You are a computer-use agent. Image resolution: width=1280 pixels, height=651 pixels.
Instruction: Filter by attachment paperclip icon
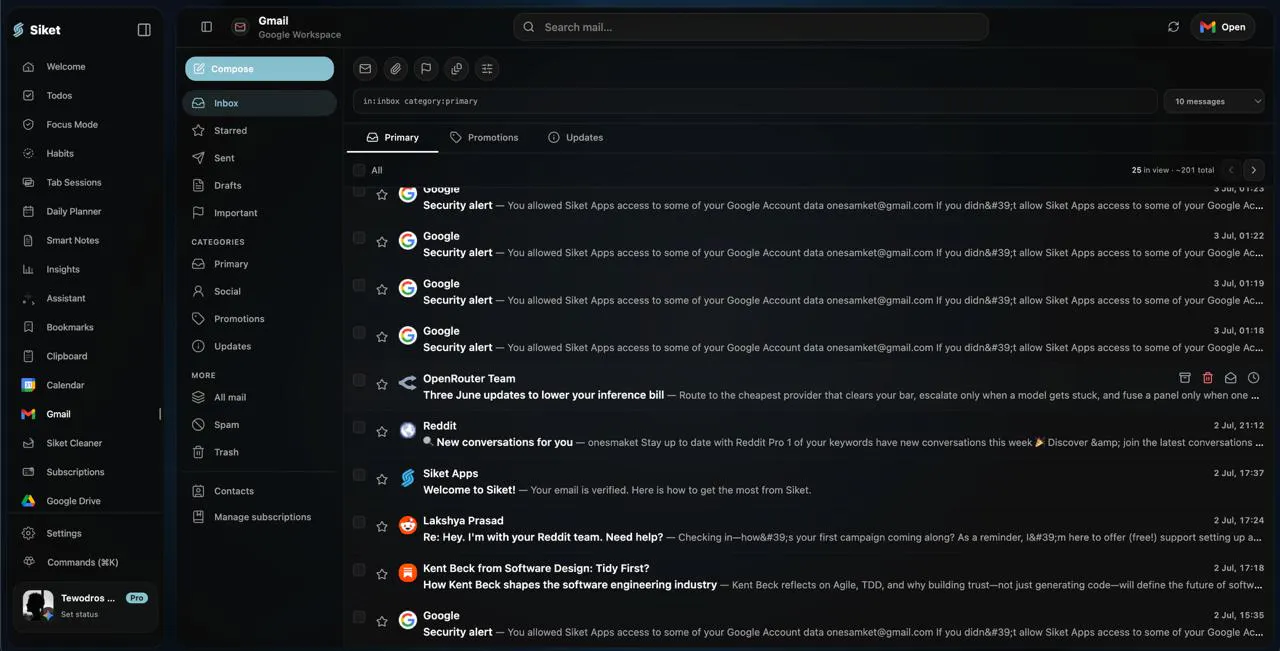coord(396,69)
